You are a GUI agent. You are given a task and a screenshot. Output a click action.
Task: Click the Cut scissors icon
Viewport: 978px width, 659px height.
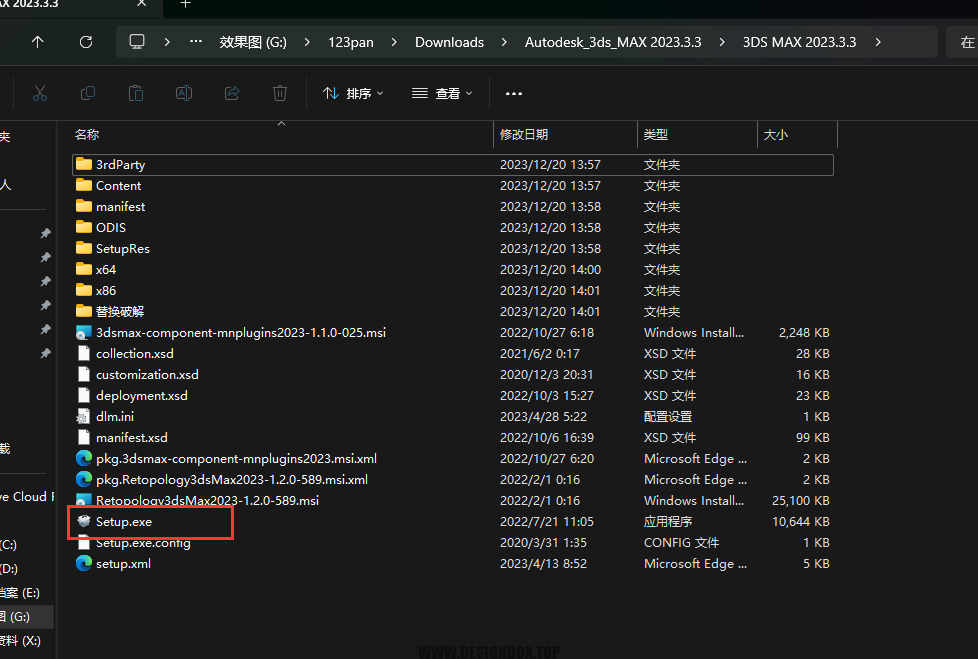point(40,94)
